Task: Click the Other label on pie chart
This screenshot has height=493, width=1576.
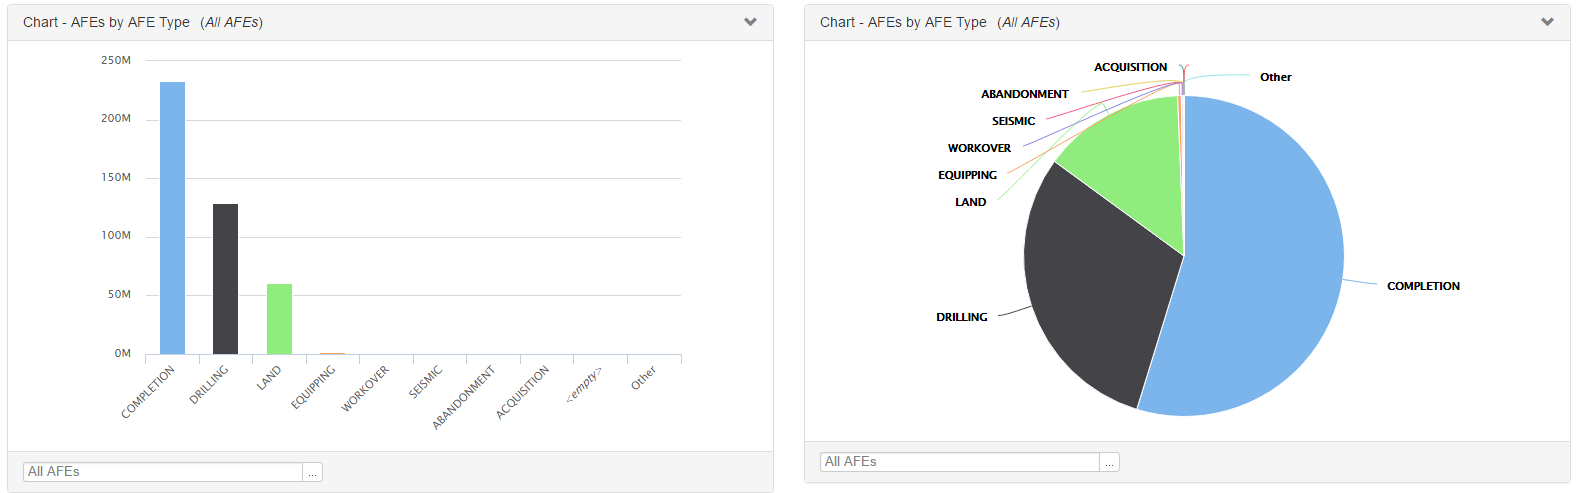Action: tap(1275, 77)
